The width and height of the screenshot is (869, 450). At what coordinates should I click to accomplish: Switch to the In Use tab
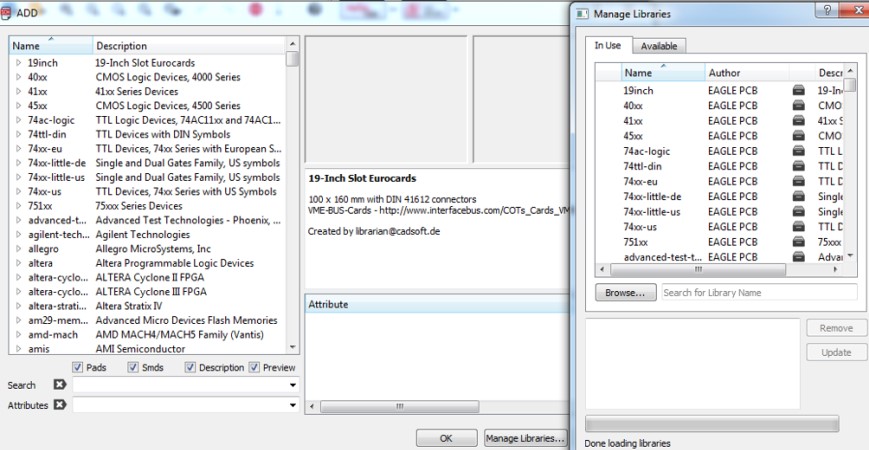[x=607, y=45]
